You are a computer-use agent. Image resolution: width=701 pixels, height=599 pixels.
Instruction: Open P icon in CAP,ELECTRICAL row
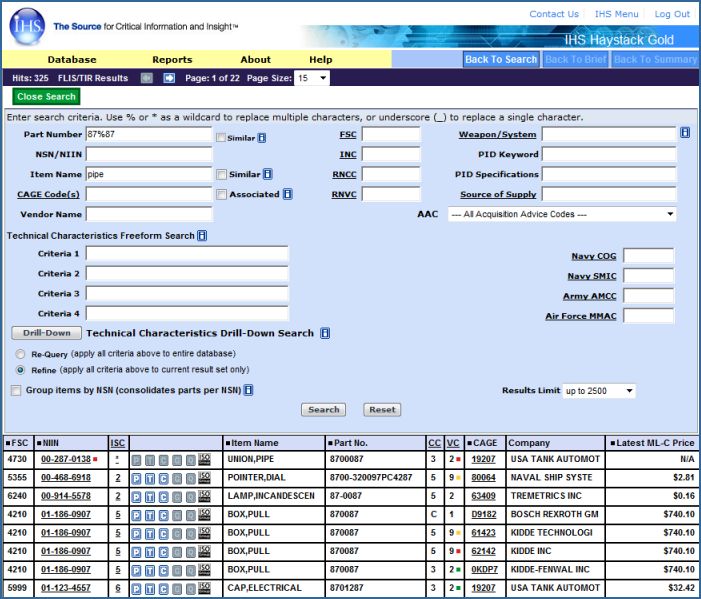(x=136, y=589)
